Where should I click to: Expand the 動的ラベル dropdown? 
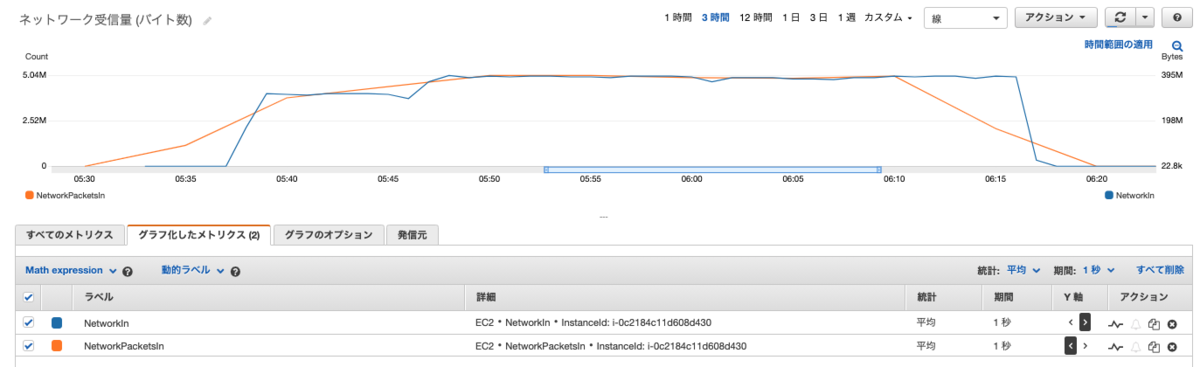(192, 270)
